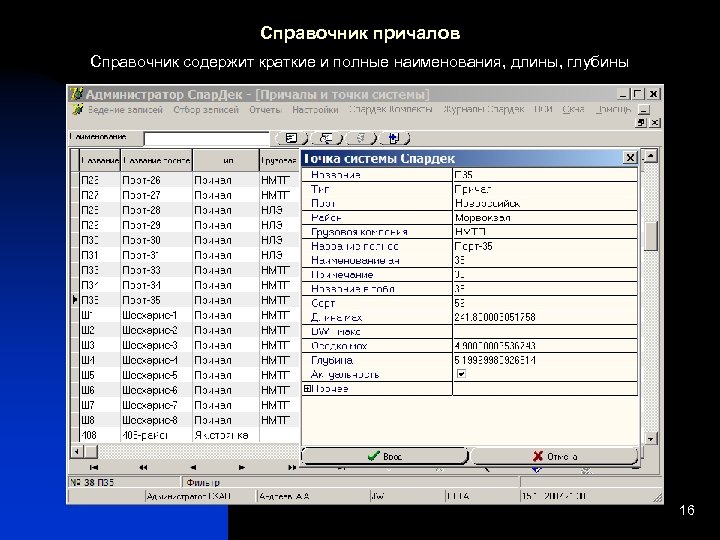
Task: Click the vertical scrollbar up arrow
Action: tap(650, 156)
